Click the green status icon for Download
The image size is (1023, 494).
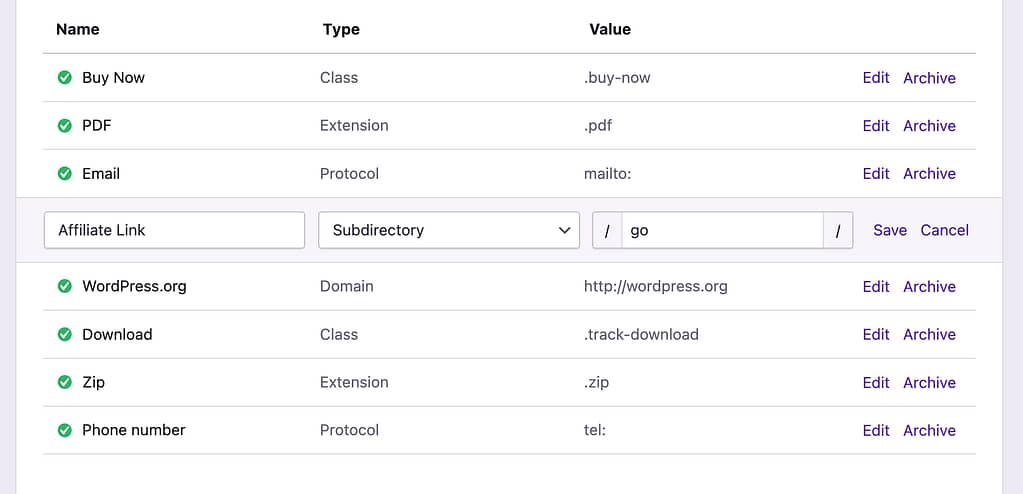point(65,335)
